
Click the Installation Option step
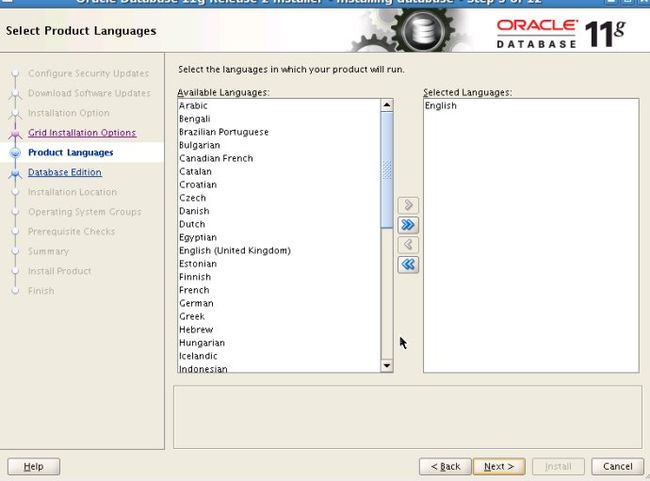click(69, 113)
